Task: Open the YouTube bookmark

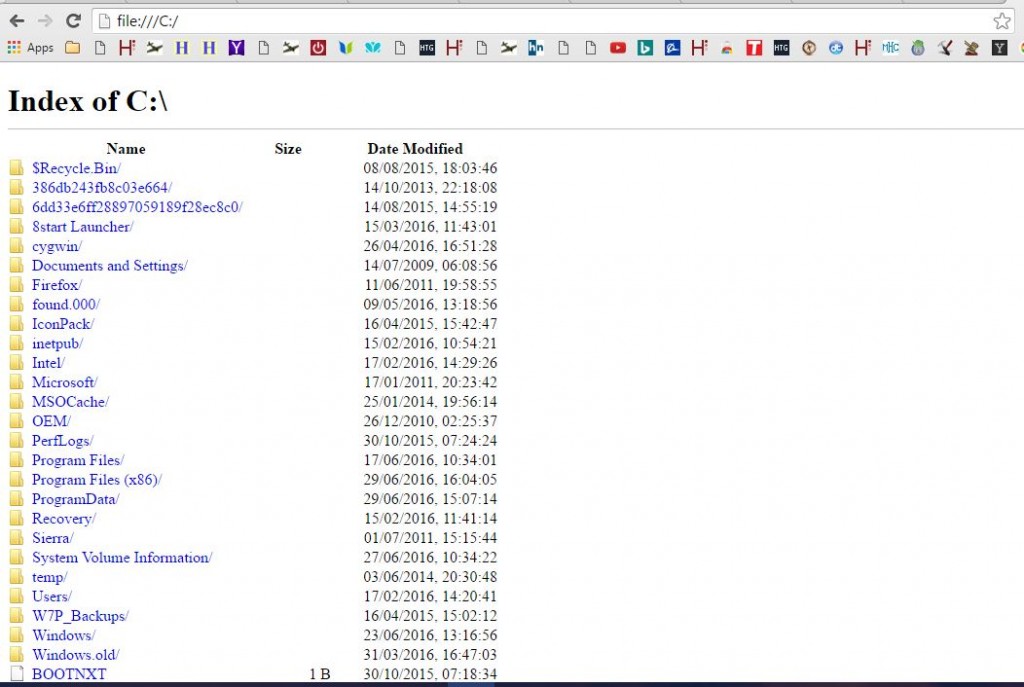Action: click(x=618, y=48)
